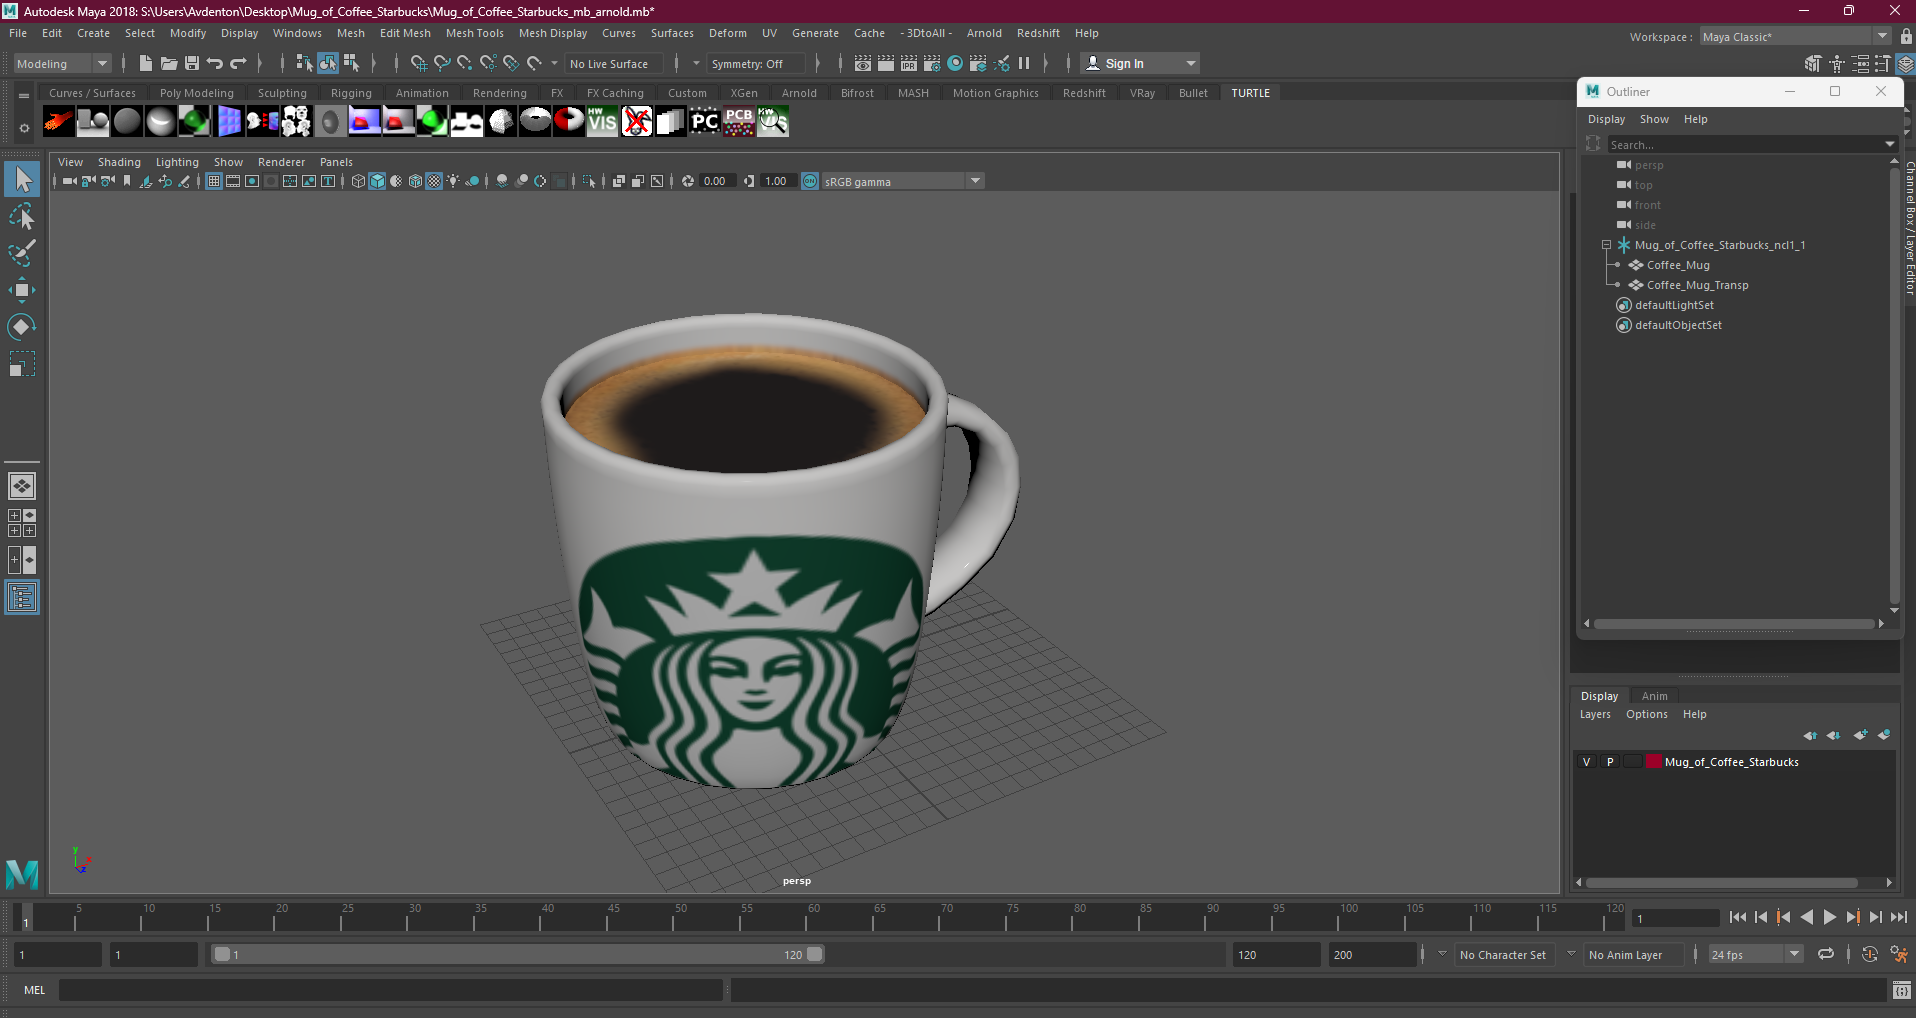Viewport: 1916px width, 1018px height.
Task: Open the Workspace Maya Classic dropdown
Action: [x=1796, y=36]
